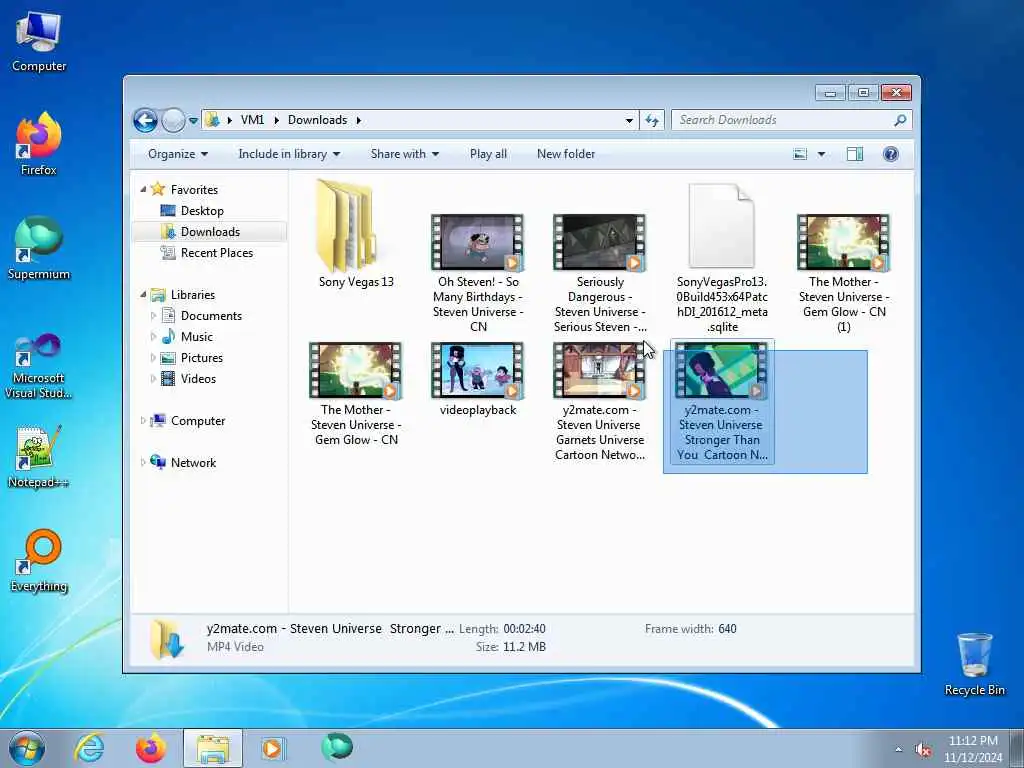Open the Computer desktop icon
Viewport: 1024px width, 768px height.
coord(39,41)
